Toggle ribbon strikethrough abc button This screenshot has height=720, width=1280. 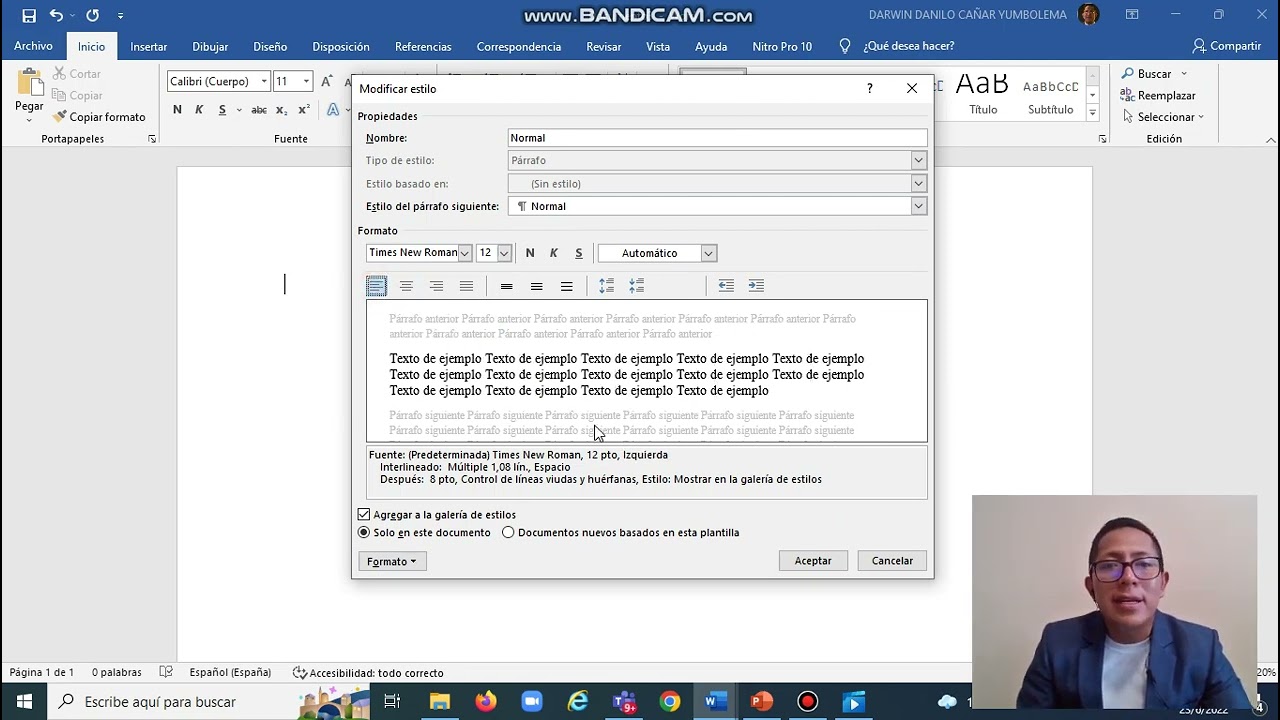tap(259, 110)
